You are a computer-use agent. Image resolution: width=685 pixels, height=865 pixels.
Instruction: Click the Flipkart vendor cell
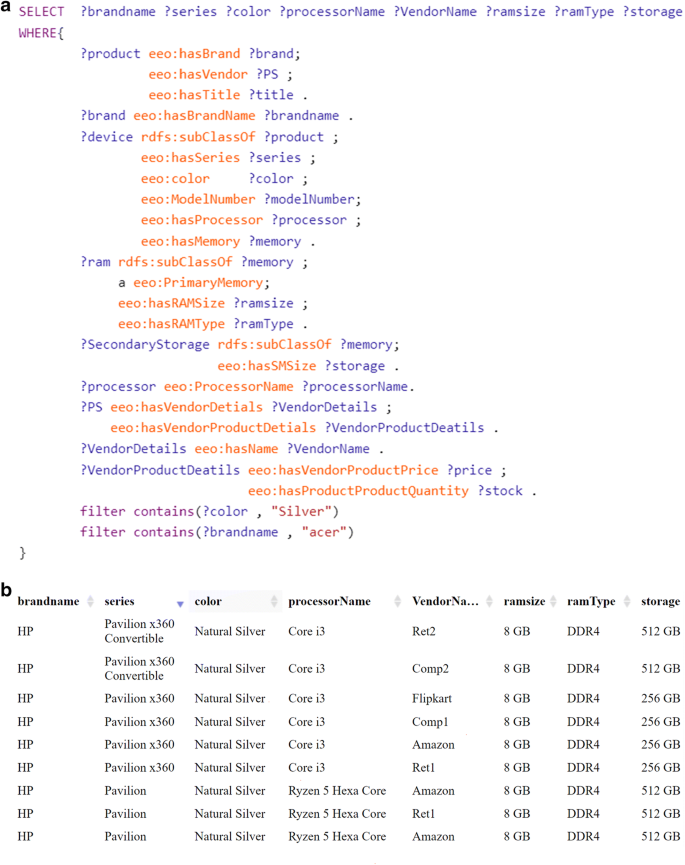pos(432,698)
